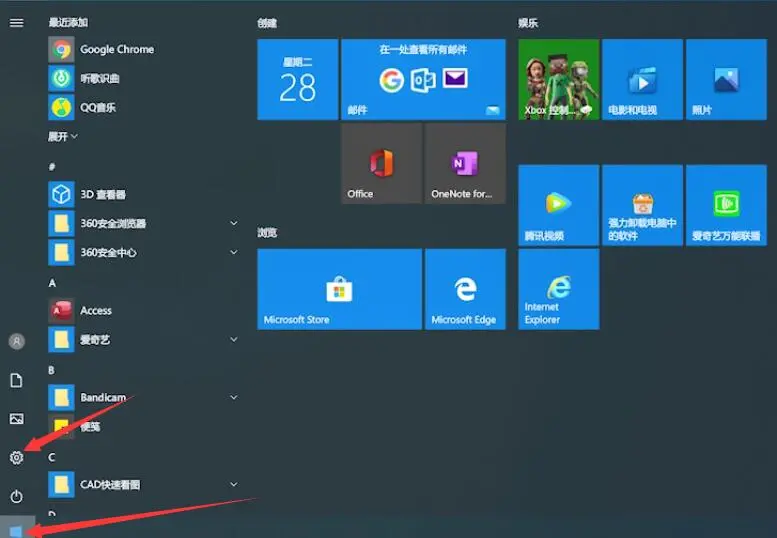
Task: Open the Xbox 控制台 tile
Action: pos(558,79)
